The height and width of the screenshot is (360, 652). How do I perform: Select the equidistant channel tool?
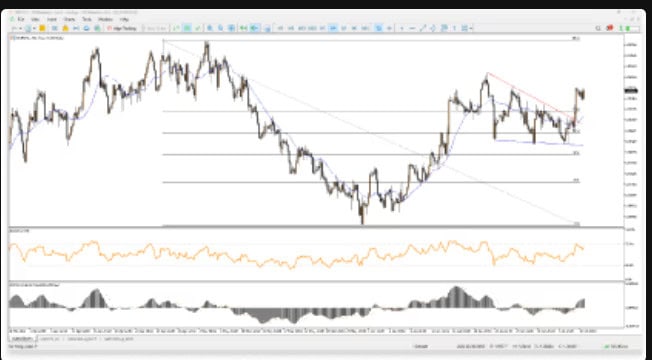pyautogui.click(x=433, y=28)
